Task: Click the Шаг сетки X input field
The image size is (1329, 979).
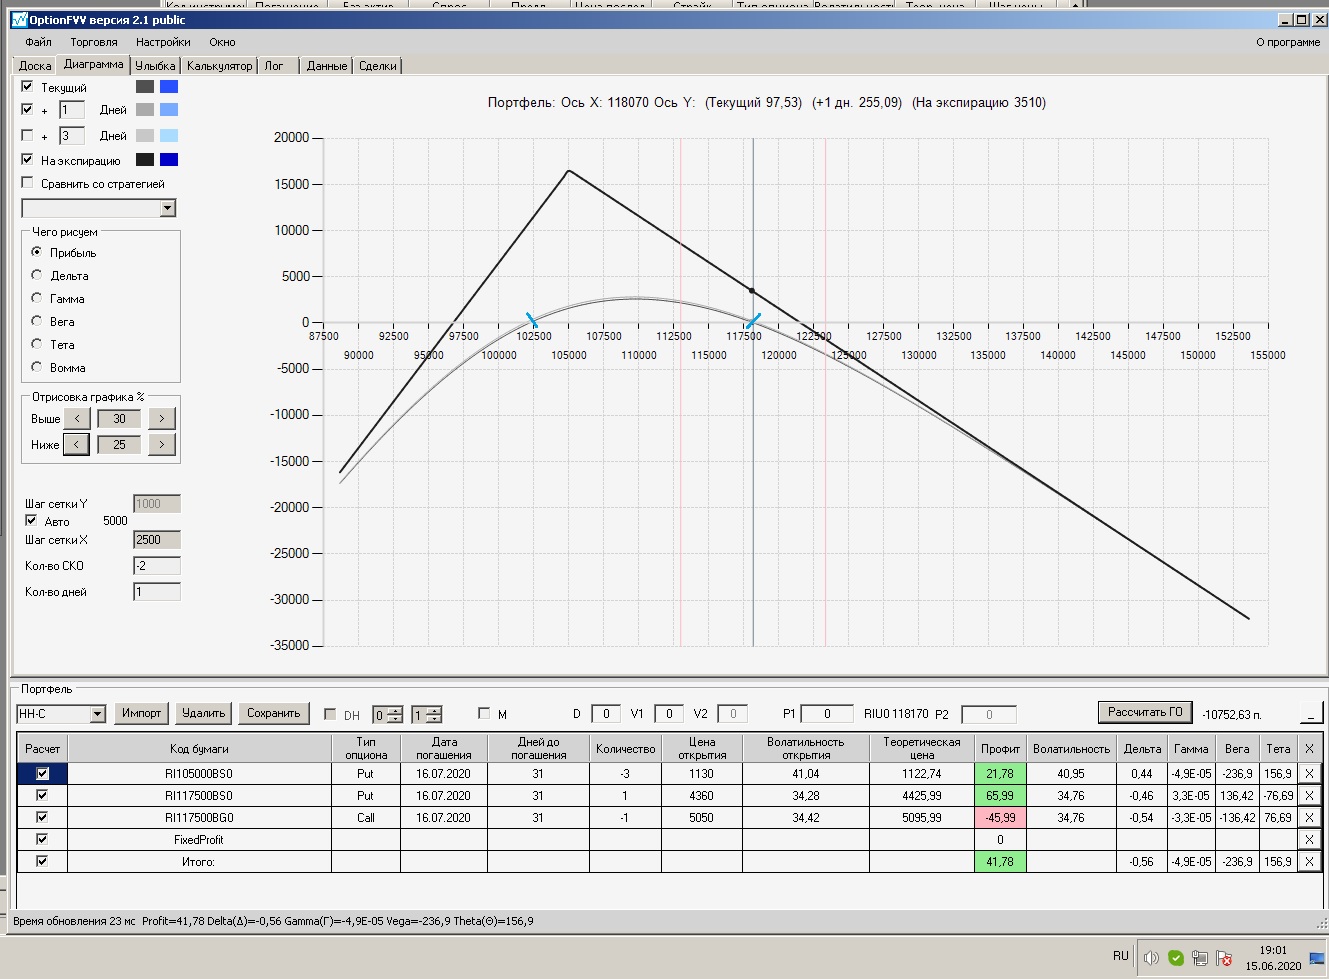Action: coord(157,540)
